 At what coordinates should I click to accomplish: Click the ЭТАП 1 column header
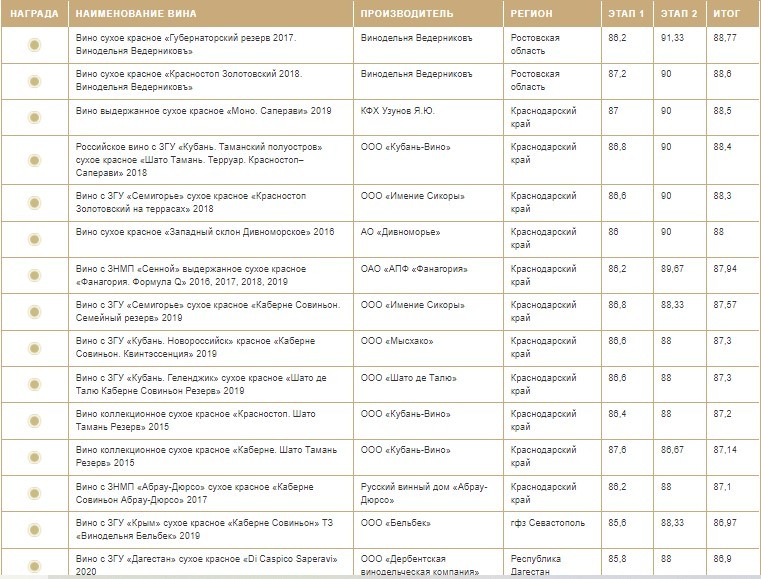pyautogui.click(x=626, y=14)
